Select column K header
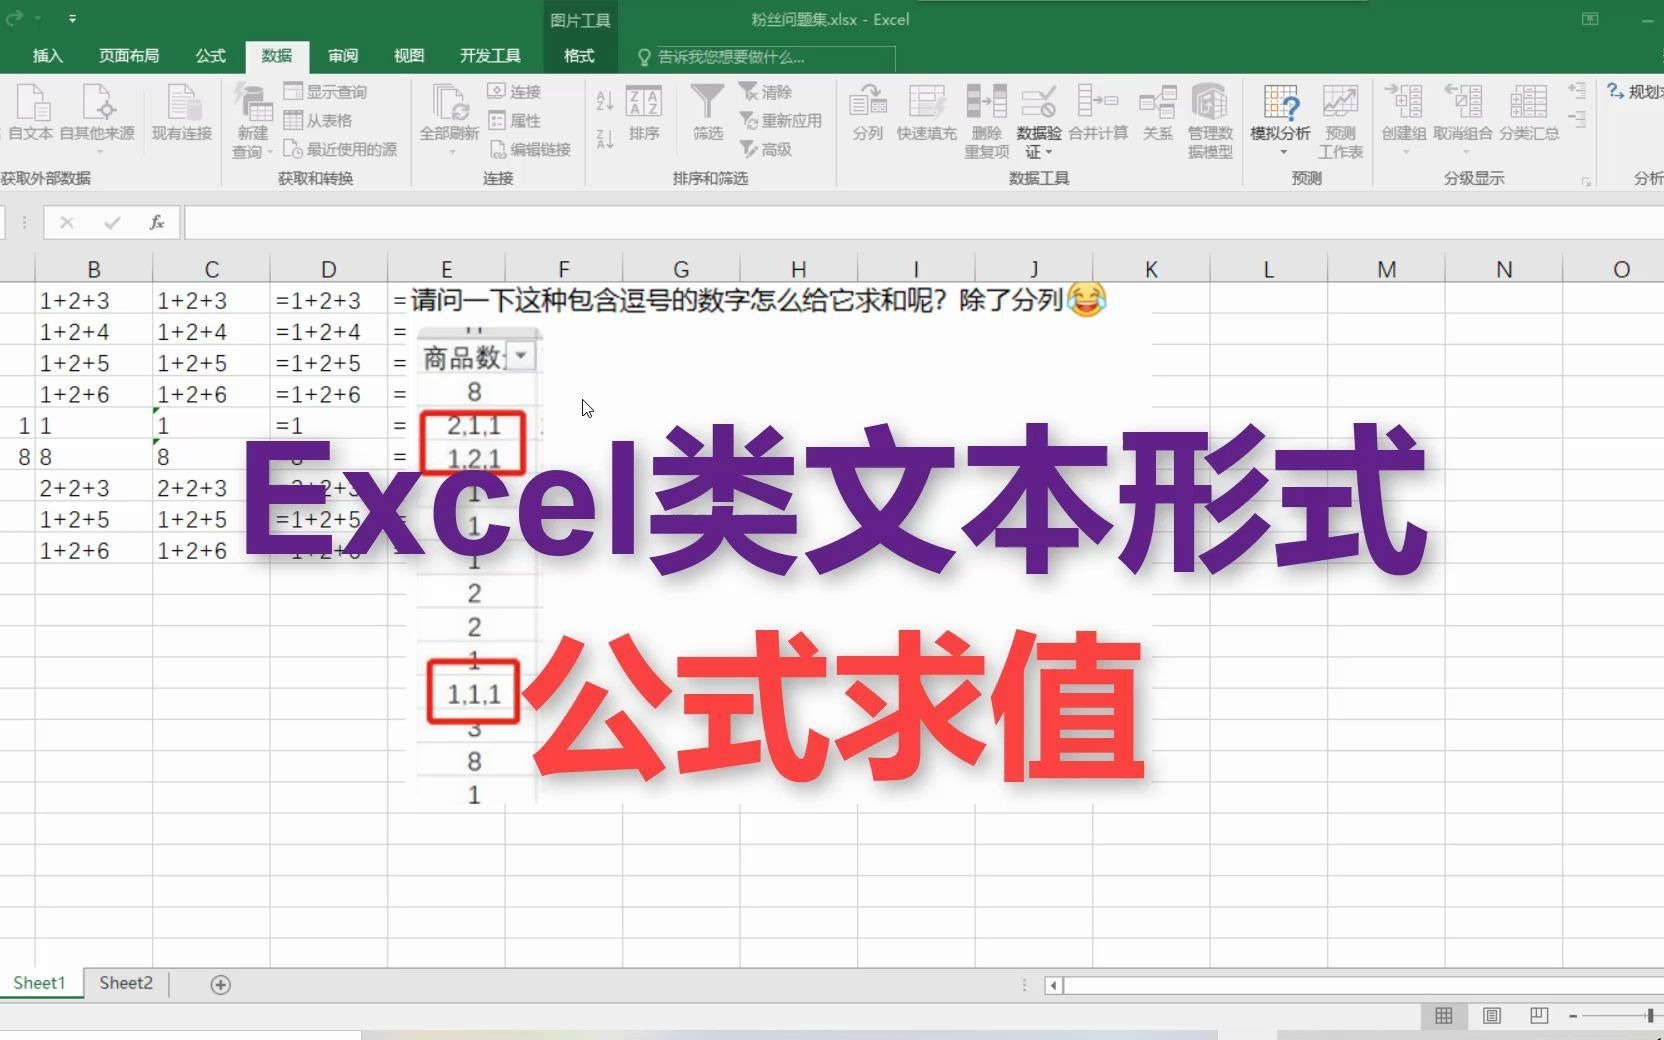Image resolution: width=1664 pixels, height=1040 pixels. pos(1151,269)
